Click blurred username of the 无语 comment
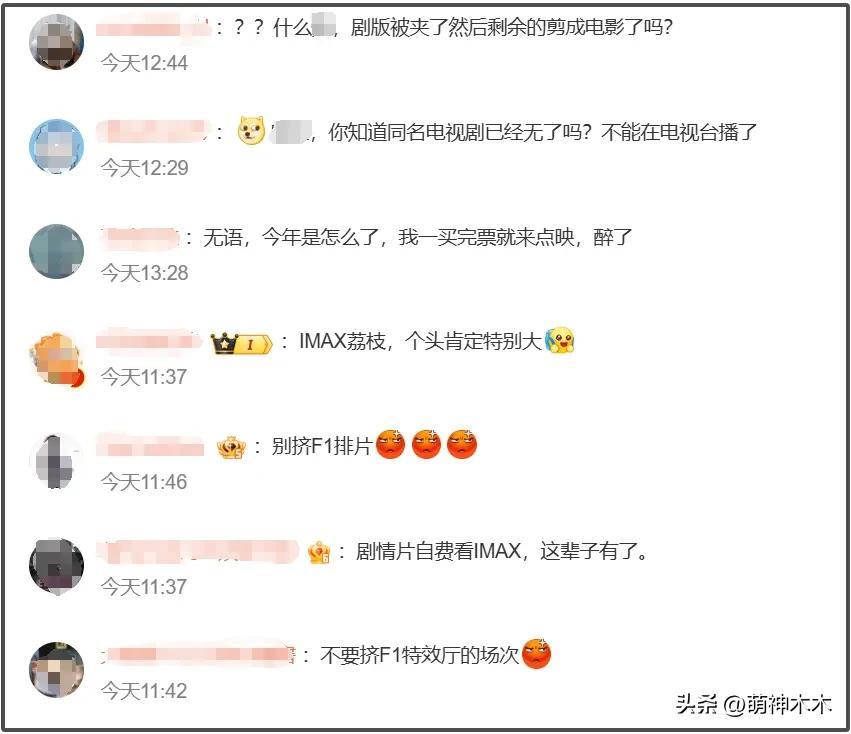 click(140, 237)
